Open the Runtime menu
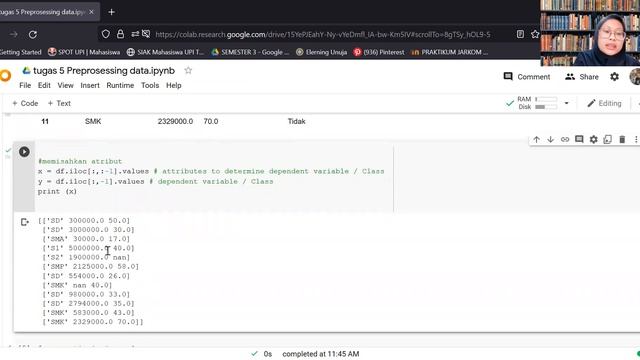This screenshot has height=360, width=640. pyautogui.click(x=120, y=85)
